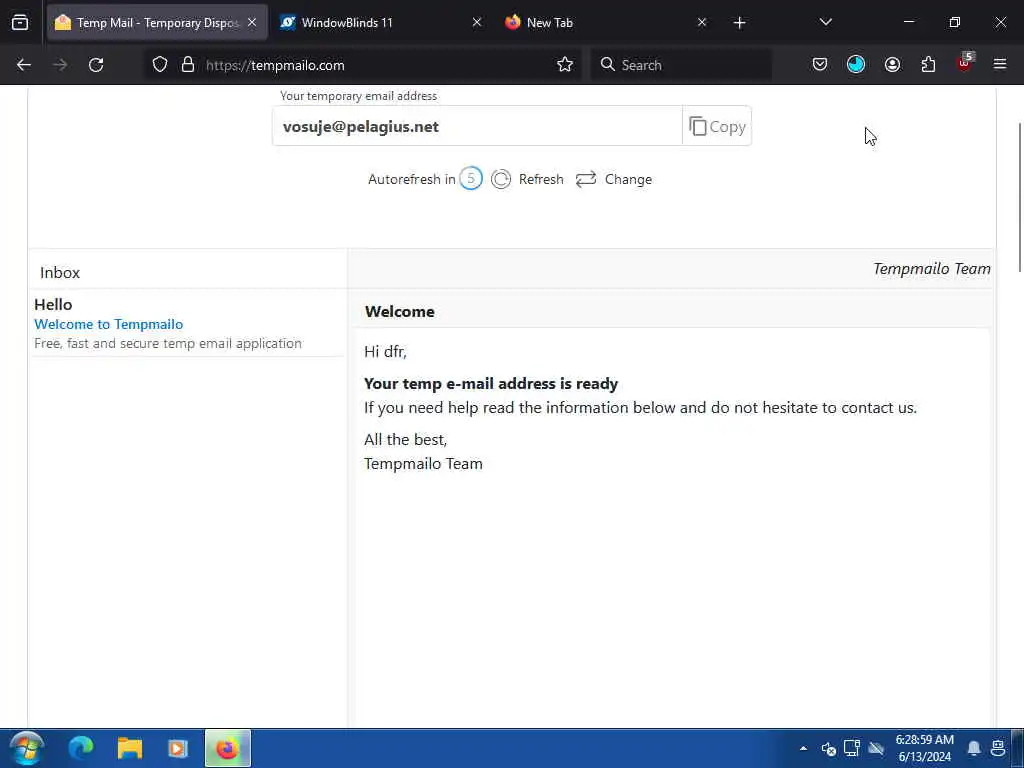
Task: Open the Firefox View tab overview icon
Action: pyautogui.click(x=20, y=23)
